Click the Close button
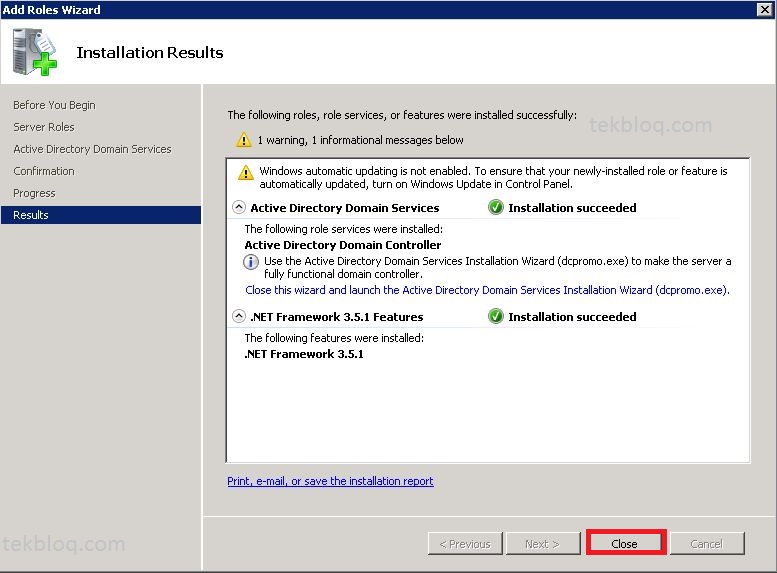Screen dimensions: 777x573 (x=626, y=543)
